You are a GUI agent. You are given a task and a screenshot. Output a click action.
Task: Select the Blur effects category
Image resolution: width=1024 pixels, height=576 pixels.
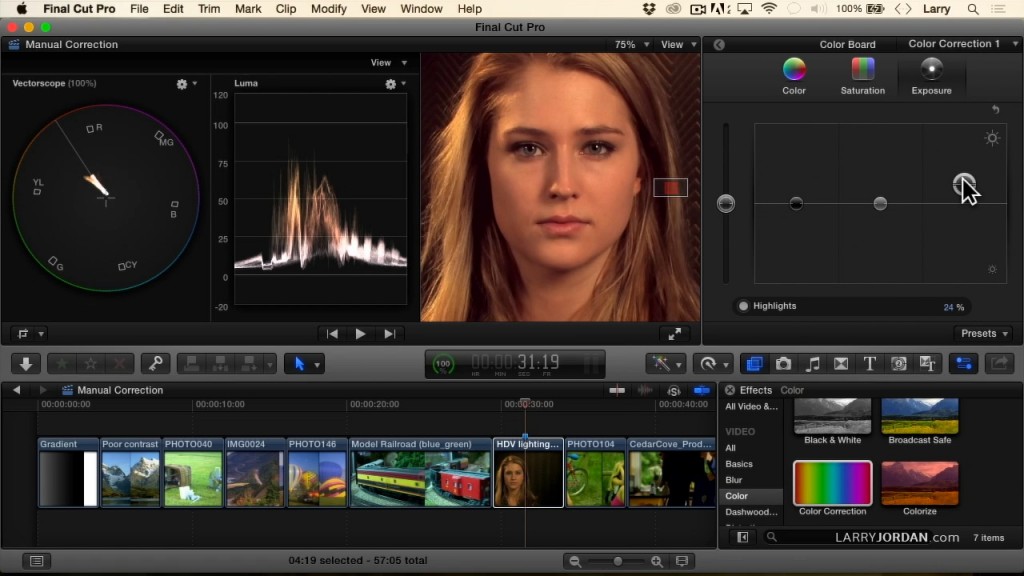coord(733,480)
